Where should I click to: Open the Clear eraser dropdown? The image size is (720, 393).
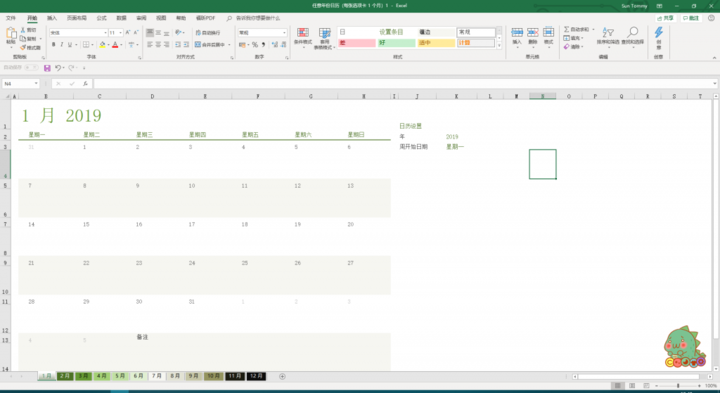point(574,47)
